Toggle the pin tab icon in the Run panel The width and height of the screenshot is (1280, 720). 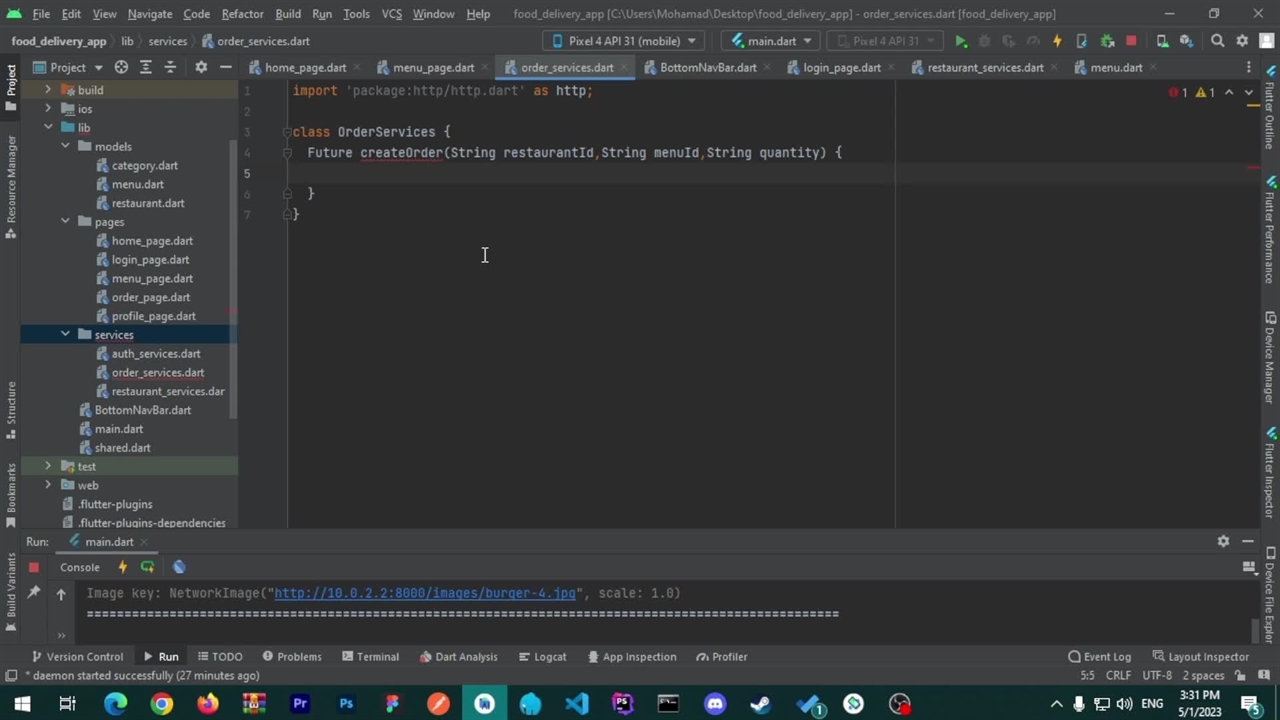tap(33, 593)
